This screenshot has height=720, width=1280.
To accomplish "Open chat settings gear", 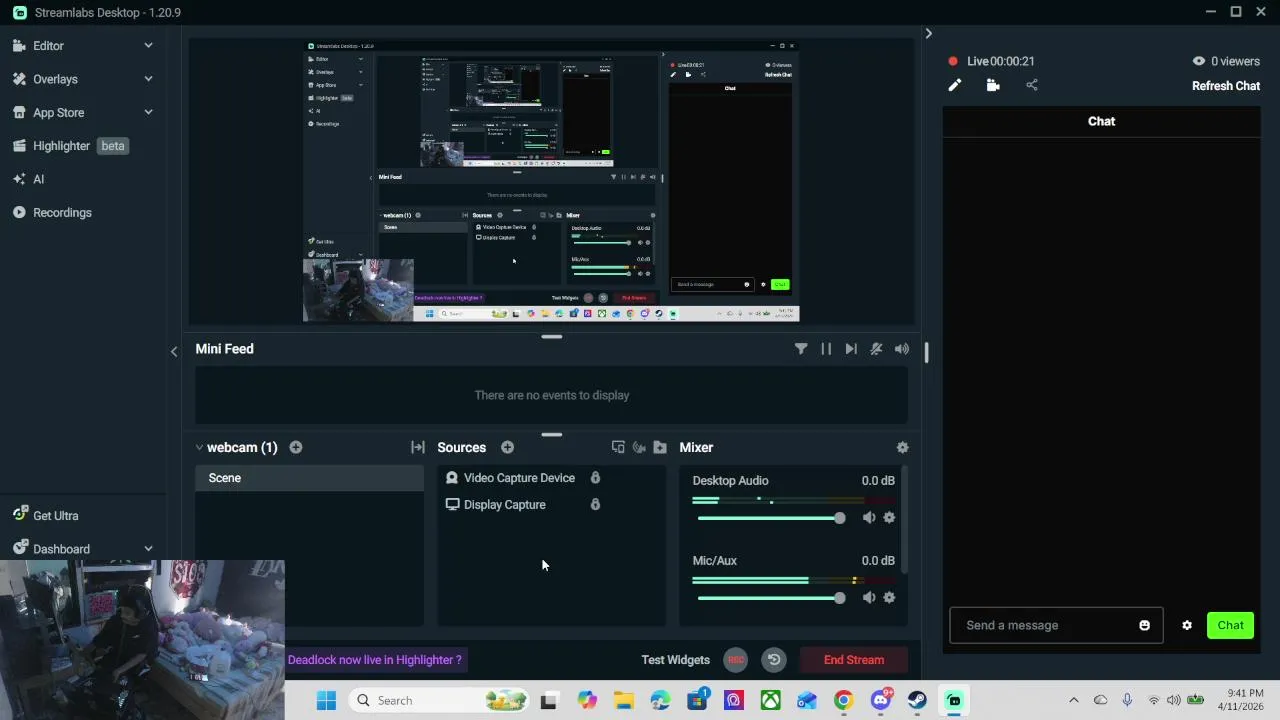I will 1187,626.
